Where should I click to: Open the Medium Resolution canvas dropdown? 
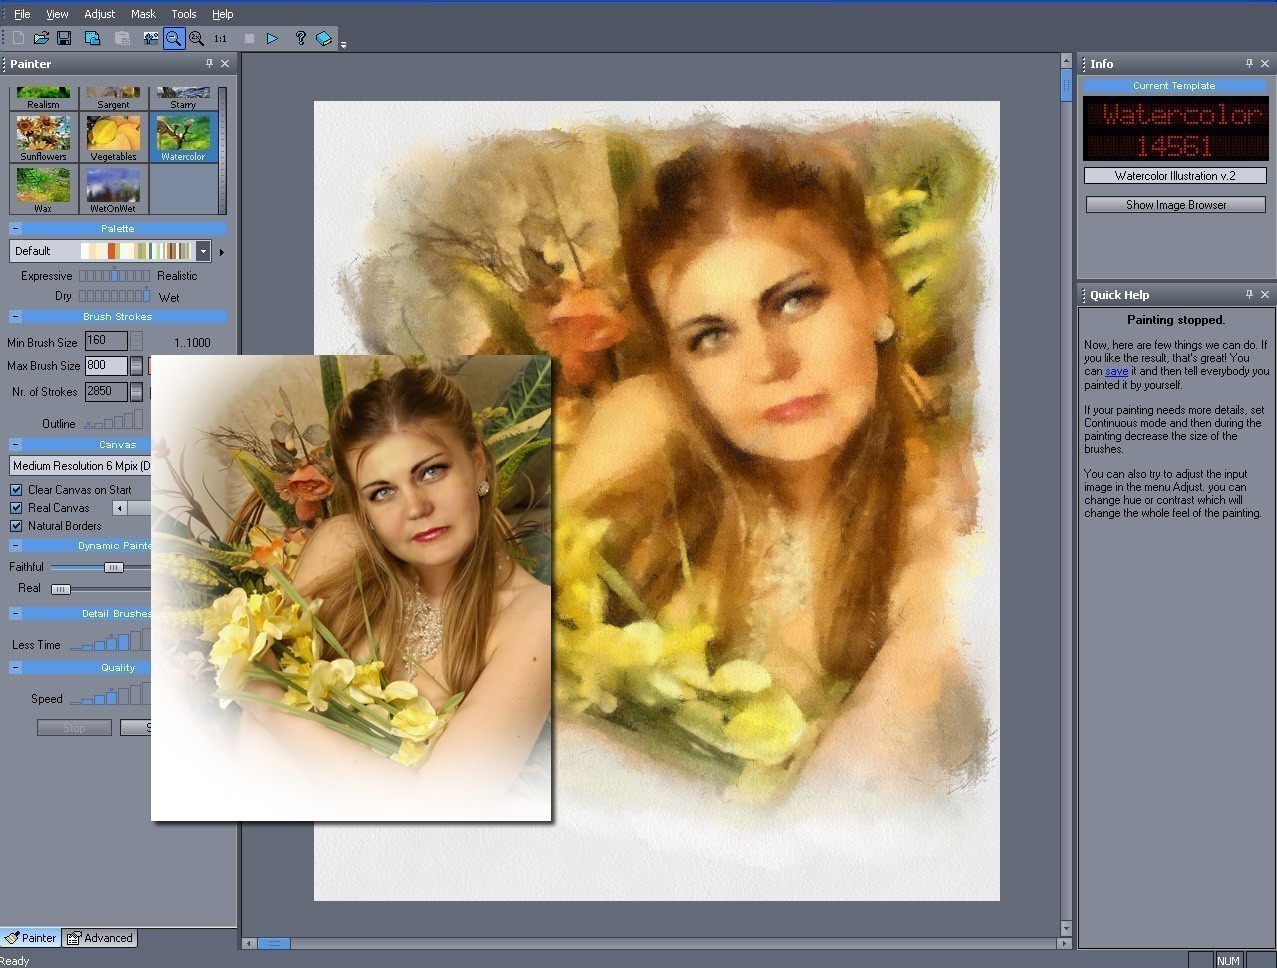(x=80, y=466)
